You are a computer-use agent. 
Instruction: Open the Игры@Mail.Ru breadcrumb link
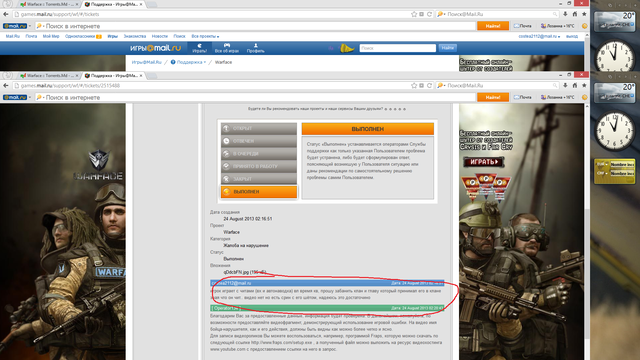click(x=147, y=62)
